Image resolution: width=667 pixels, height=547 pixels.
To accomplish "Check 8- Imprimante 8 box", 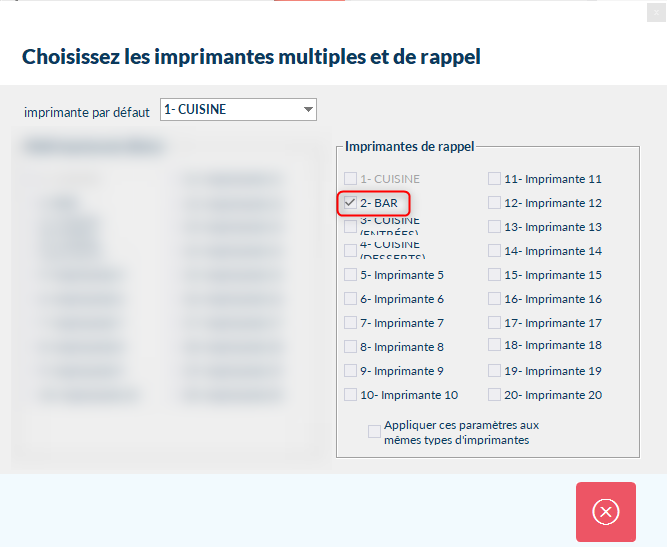I will point(350,347).
